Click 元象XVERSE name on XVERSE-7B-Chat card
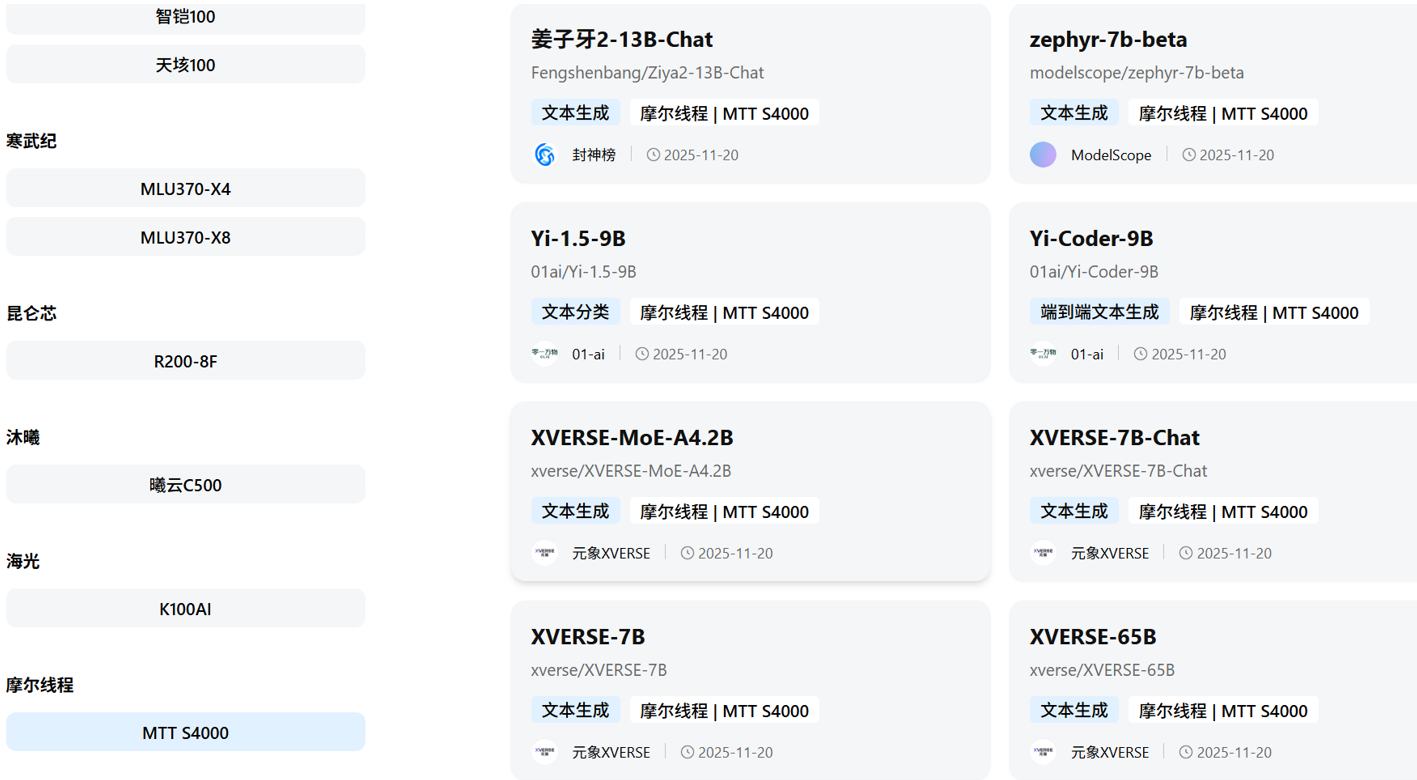Image resolution: width=1417 pixels, height=780 pixels. [1110, 553]
